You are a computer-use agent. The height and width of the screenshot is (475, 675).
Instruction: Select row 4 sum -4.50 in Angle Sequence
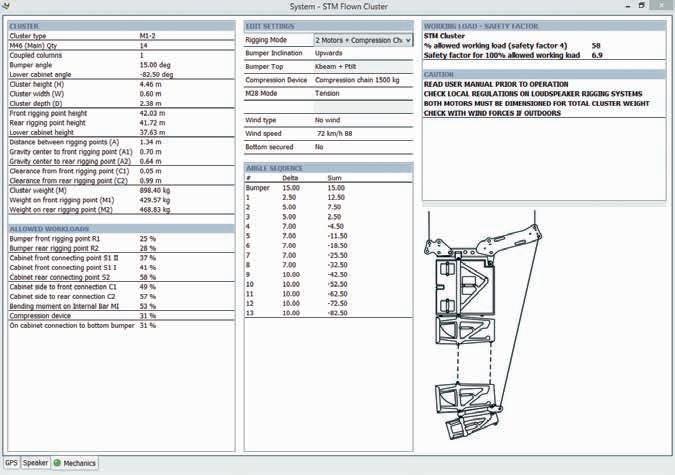pos(337,226)
